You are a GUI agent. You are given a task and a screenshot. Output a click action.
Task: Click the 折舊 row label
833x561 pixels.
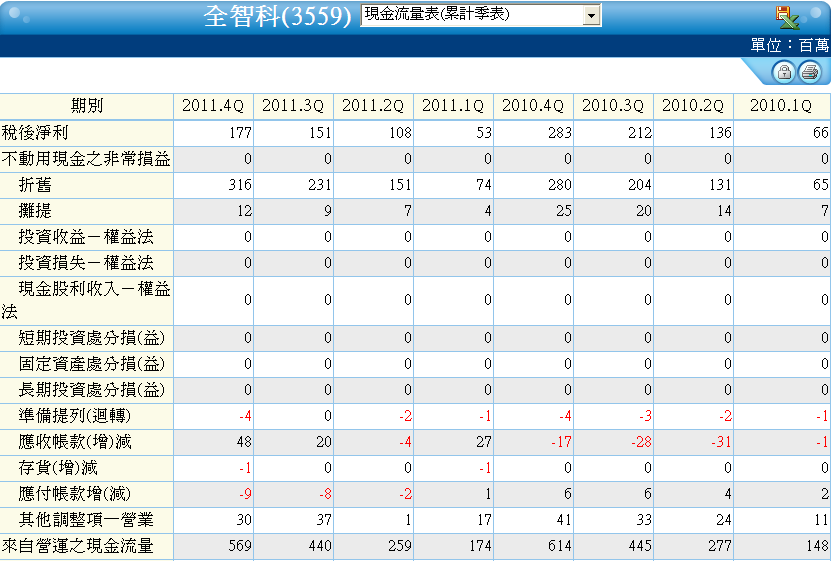(35, 185)
